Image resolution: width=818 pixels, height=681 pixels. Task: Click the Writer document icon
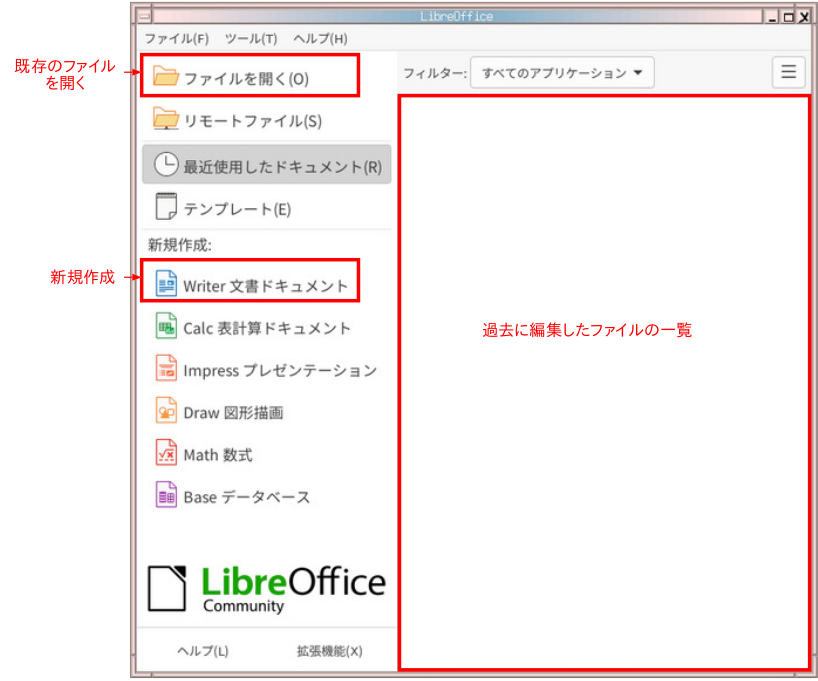click(166, 284)
